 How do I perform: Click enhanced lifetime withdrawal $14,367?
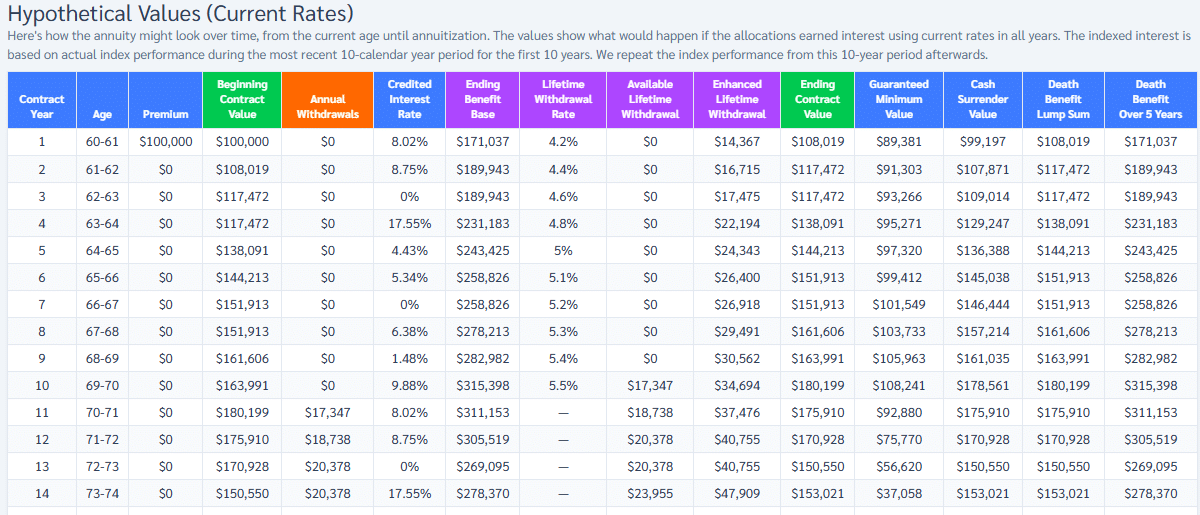[738, 142]
